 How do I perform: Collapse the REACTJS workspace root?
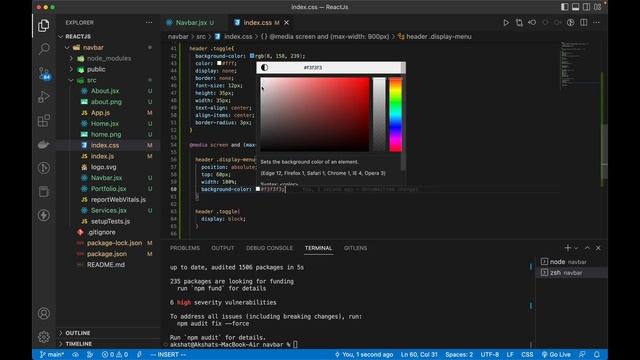click(61, 36)
